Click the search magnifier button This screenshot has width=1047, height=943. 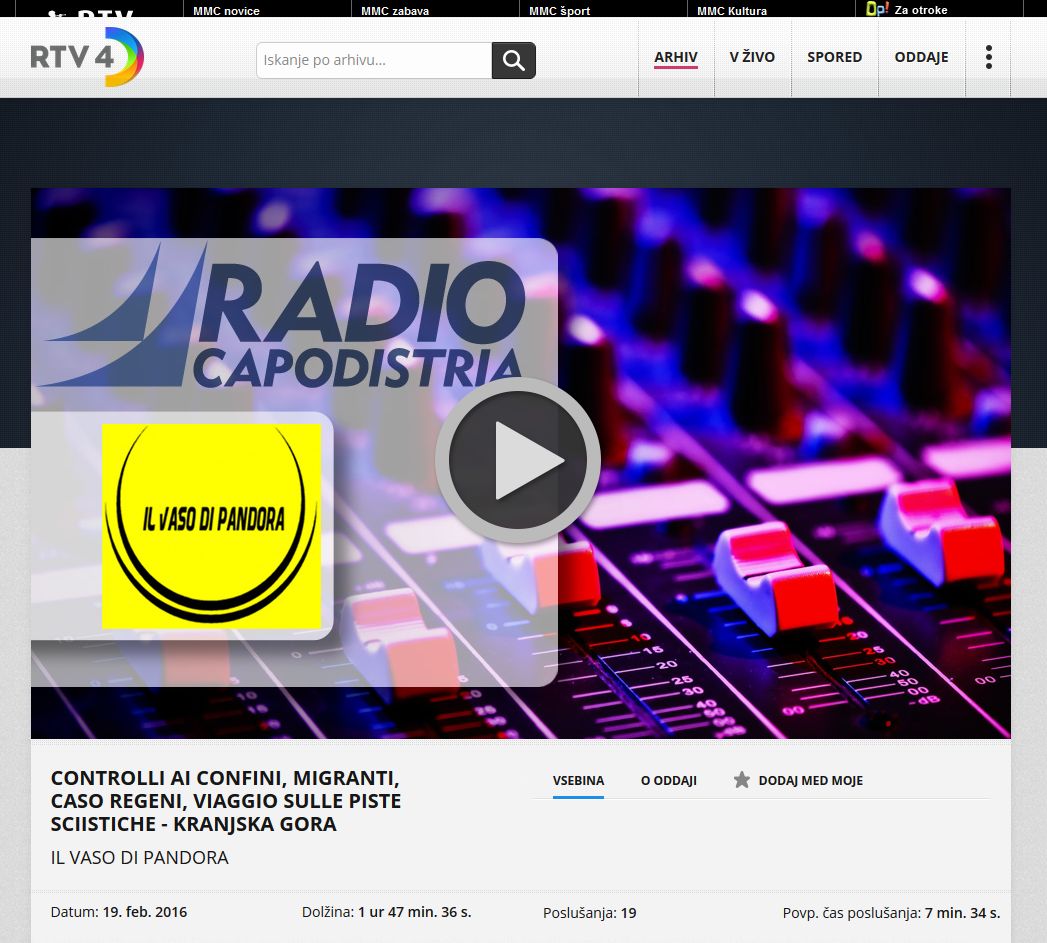coord(513,60)
